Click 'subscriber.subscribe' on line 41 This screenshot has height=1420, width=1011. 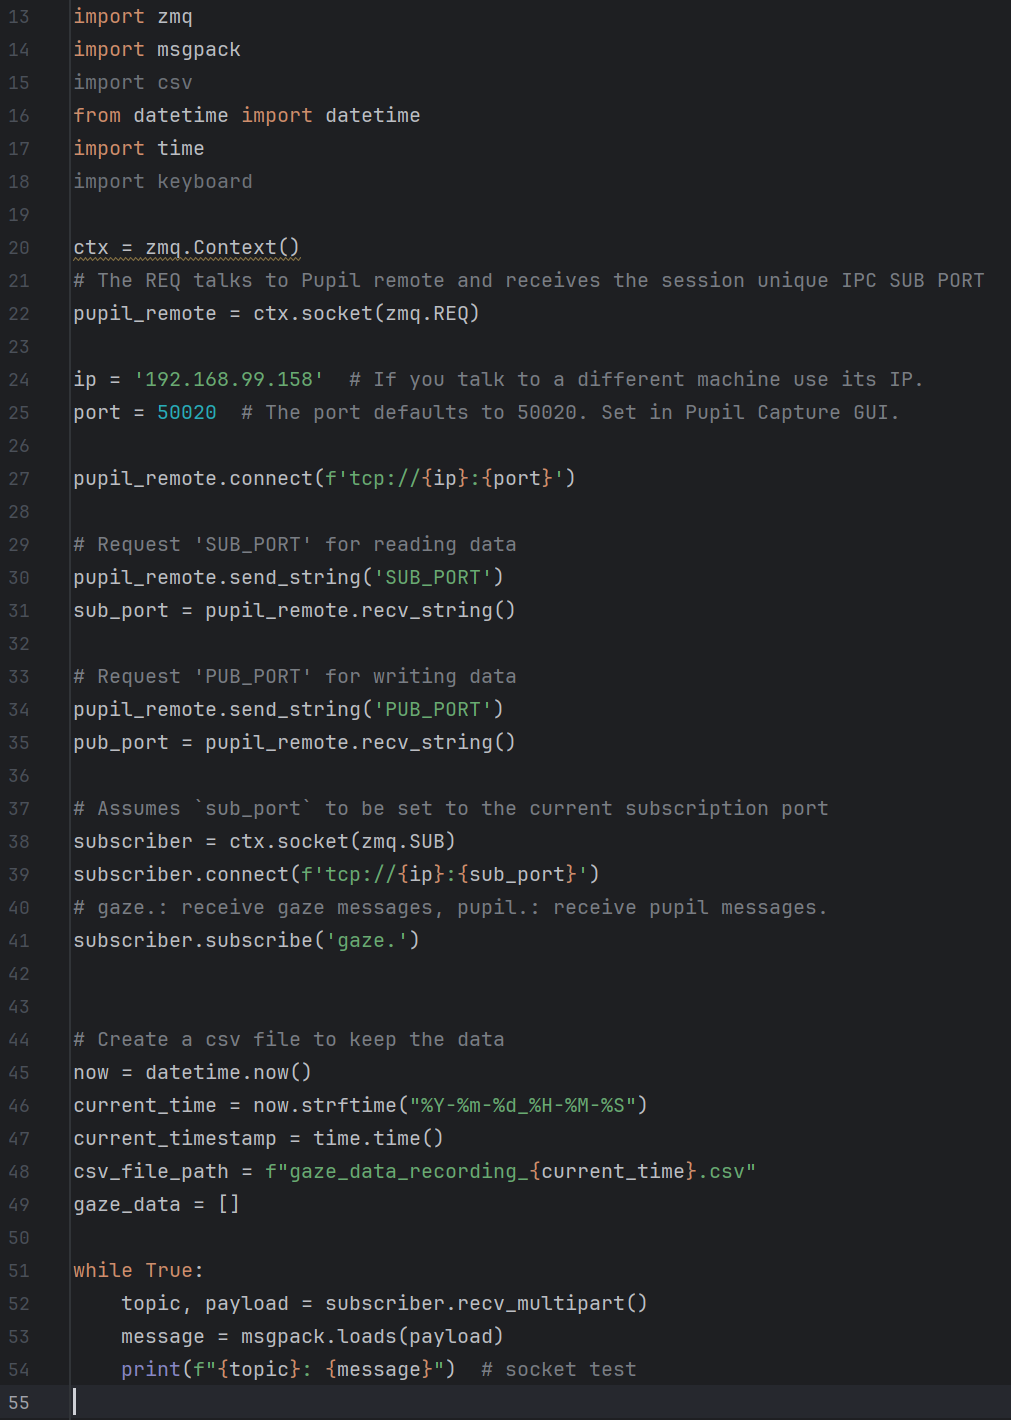(x=193, y=941)
